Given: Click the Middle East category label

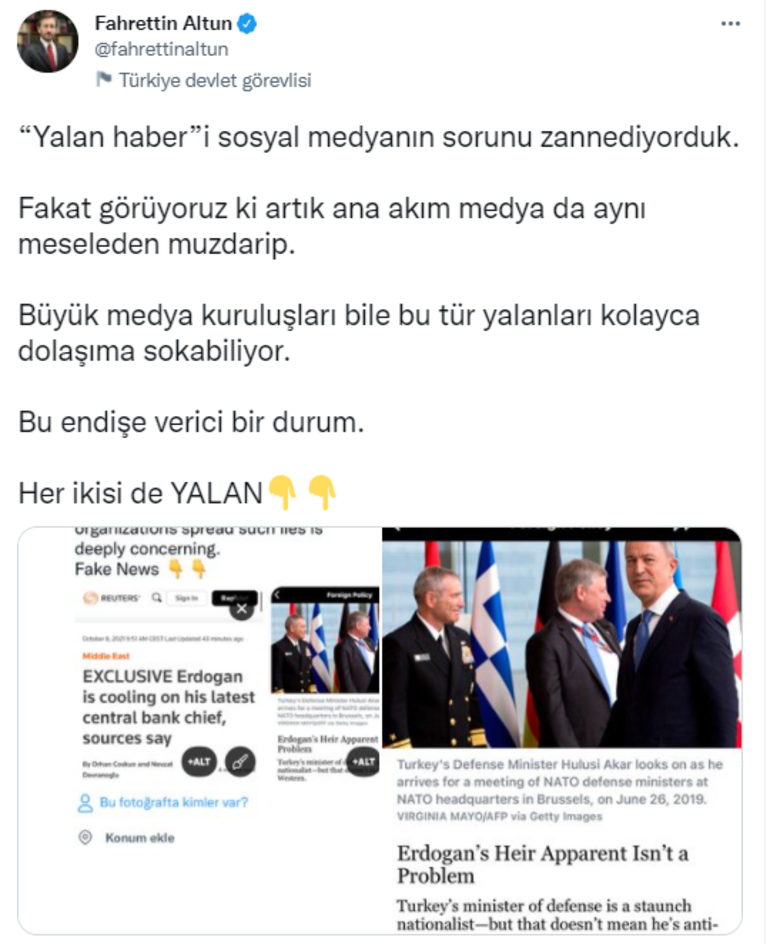Looking at the screenshot, I should click(106, 656).
